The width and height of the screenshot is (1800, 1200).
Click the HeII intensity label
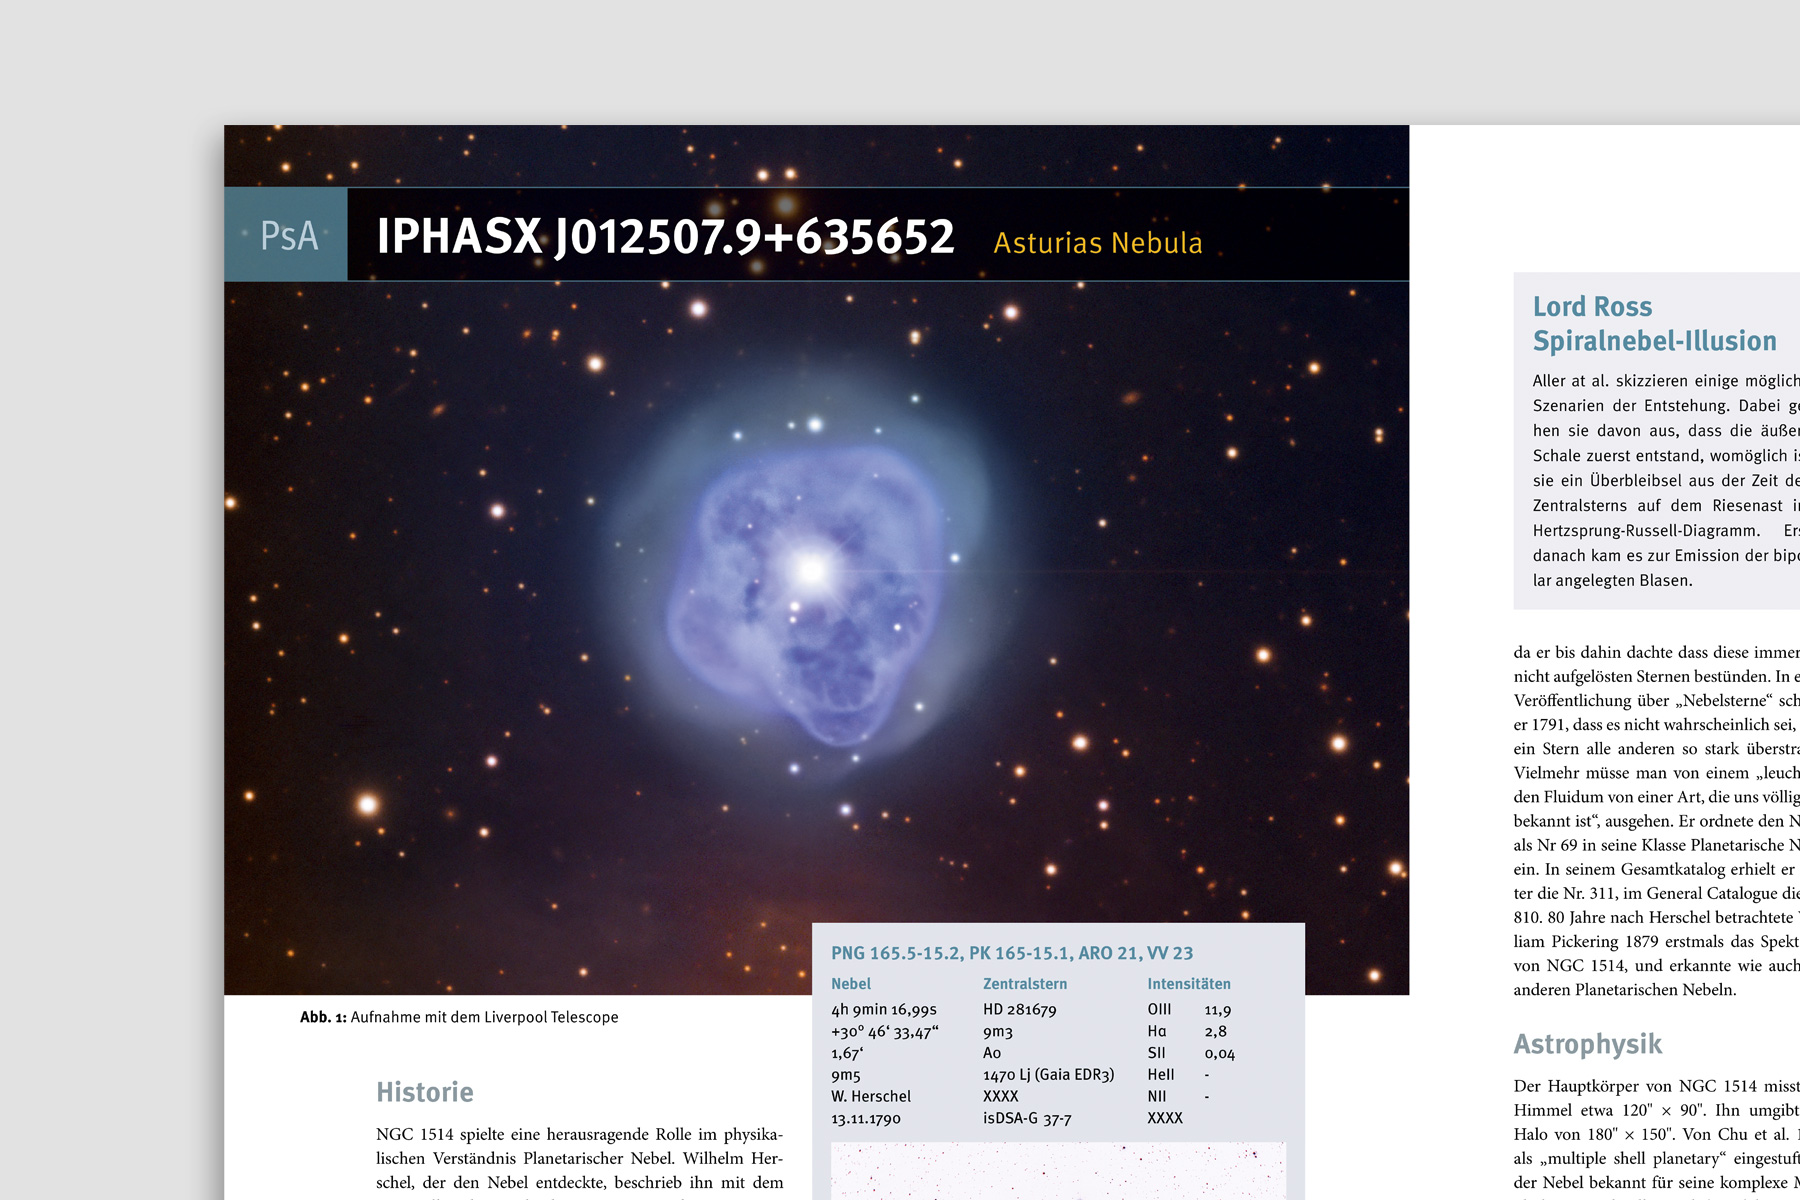1161,1075
